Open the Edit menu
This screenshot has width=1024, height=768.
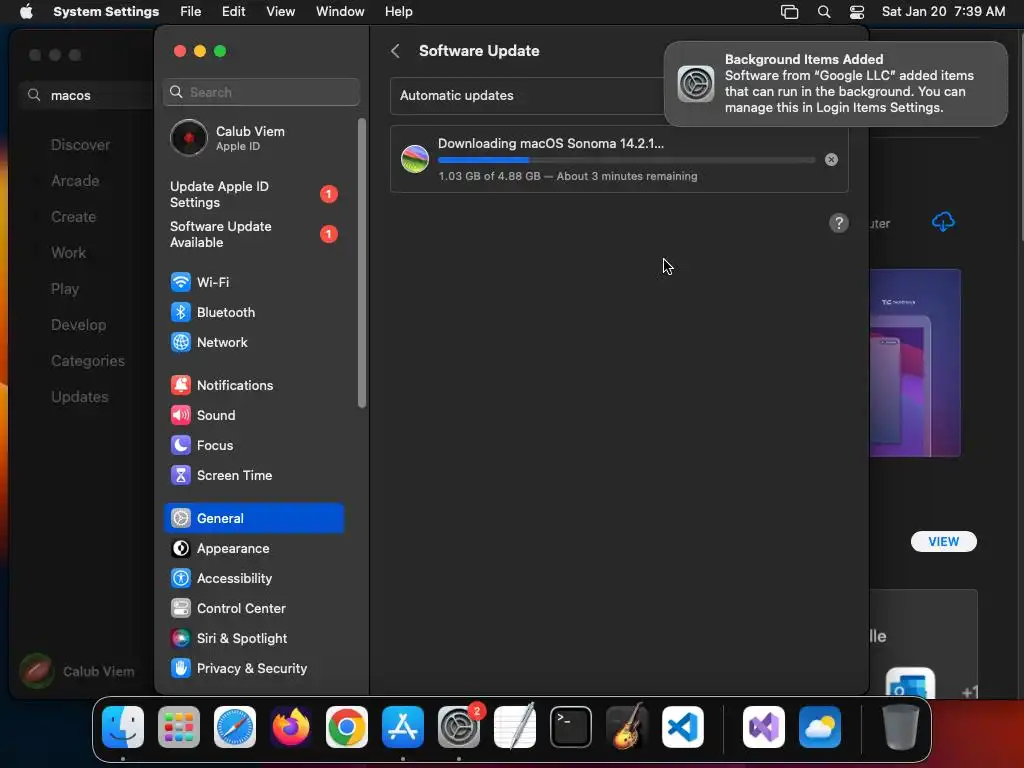click(233, 12)
